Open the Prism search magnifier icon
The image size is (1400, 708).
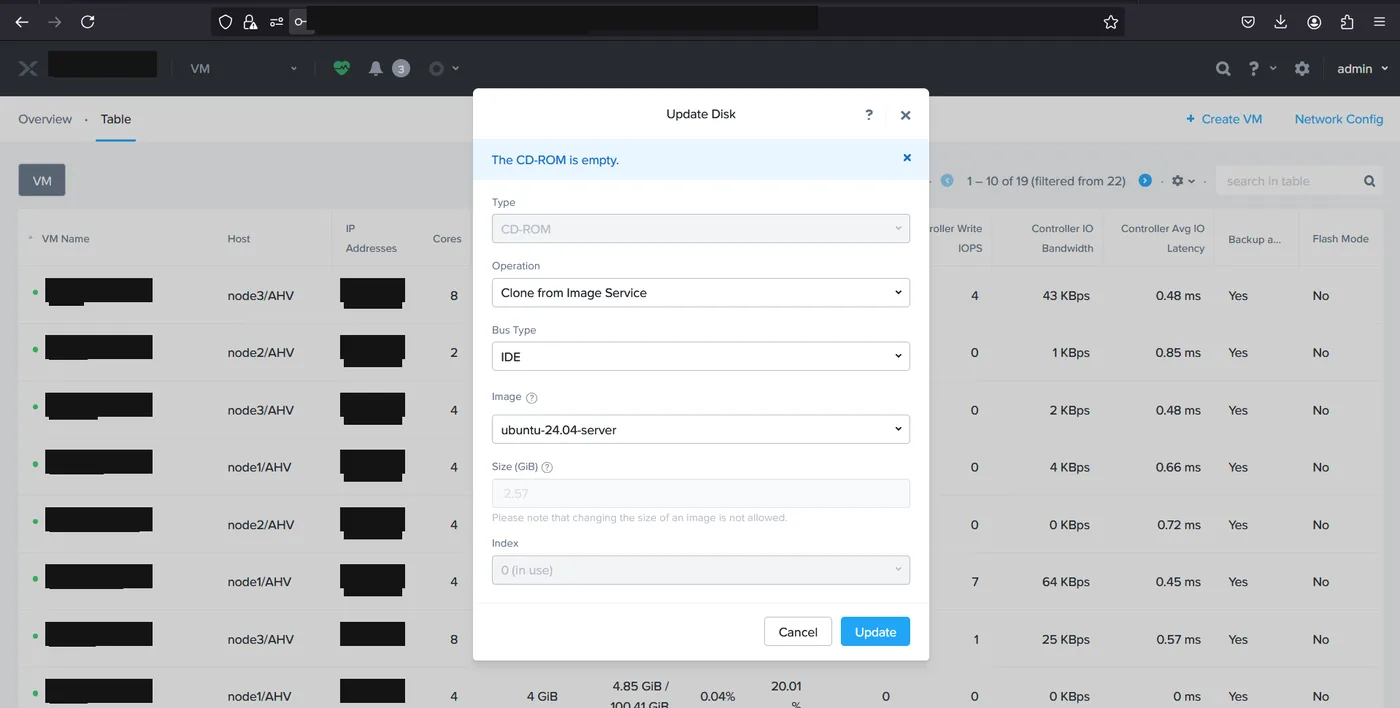[1223, 69]
